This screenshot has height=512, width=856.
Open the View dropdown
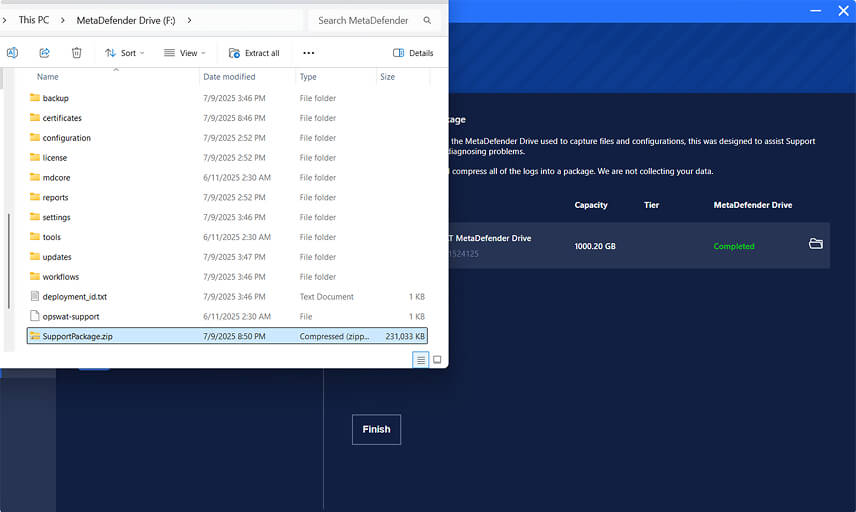coord(184,53)
